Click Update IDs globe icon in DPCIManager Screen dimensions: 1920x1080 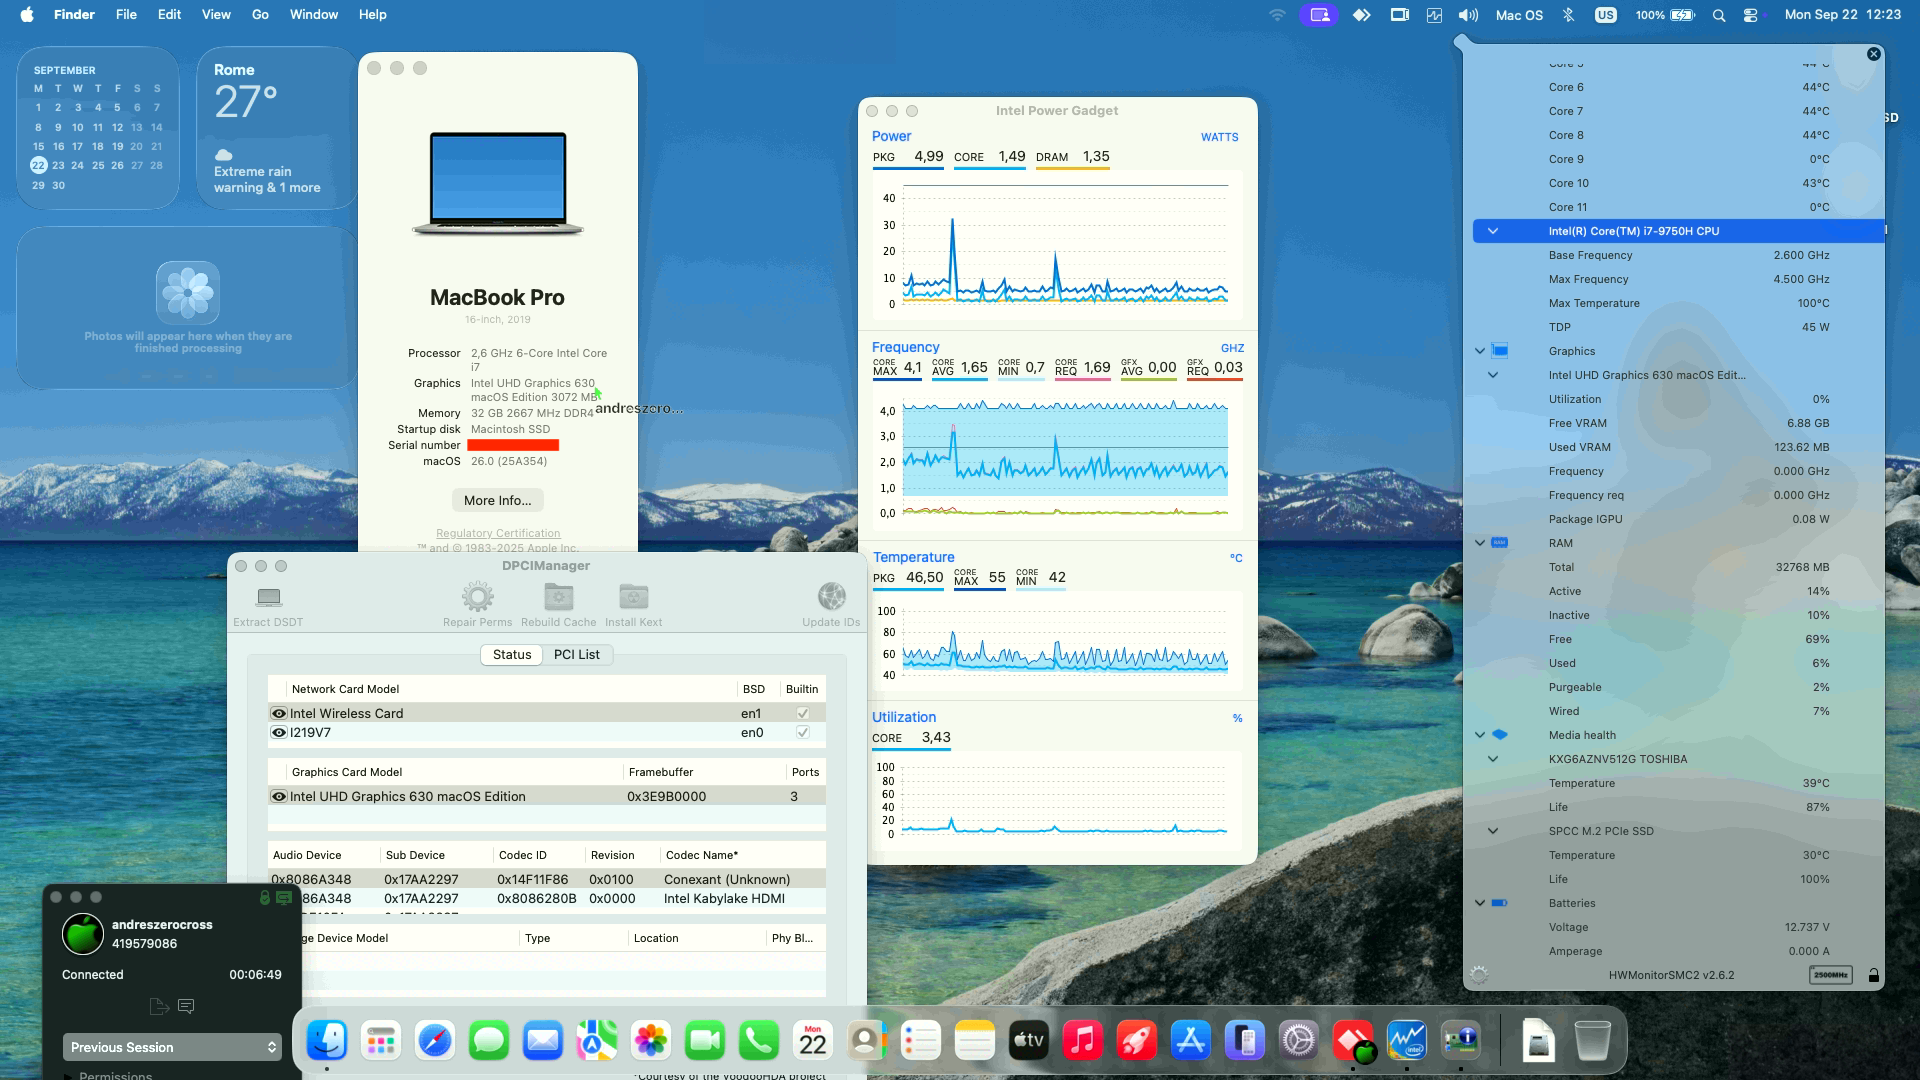831,597
